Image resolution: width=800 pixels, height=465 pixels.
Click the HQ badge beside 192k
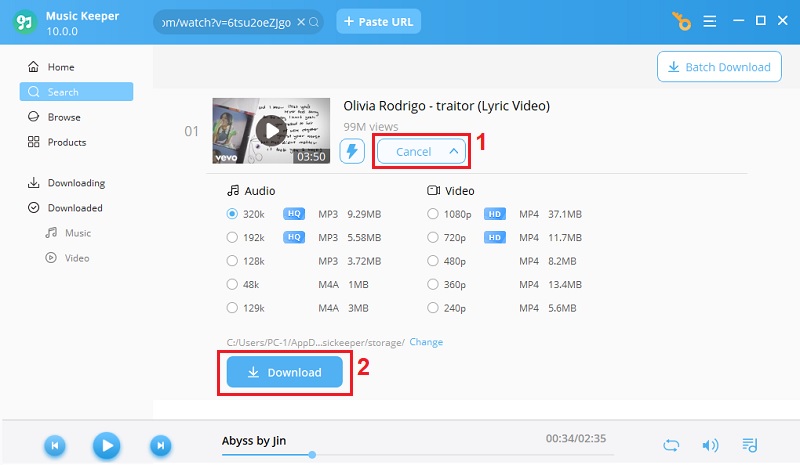(x=294, y=237)
